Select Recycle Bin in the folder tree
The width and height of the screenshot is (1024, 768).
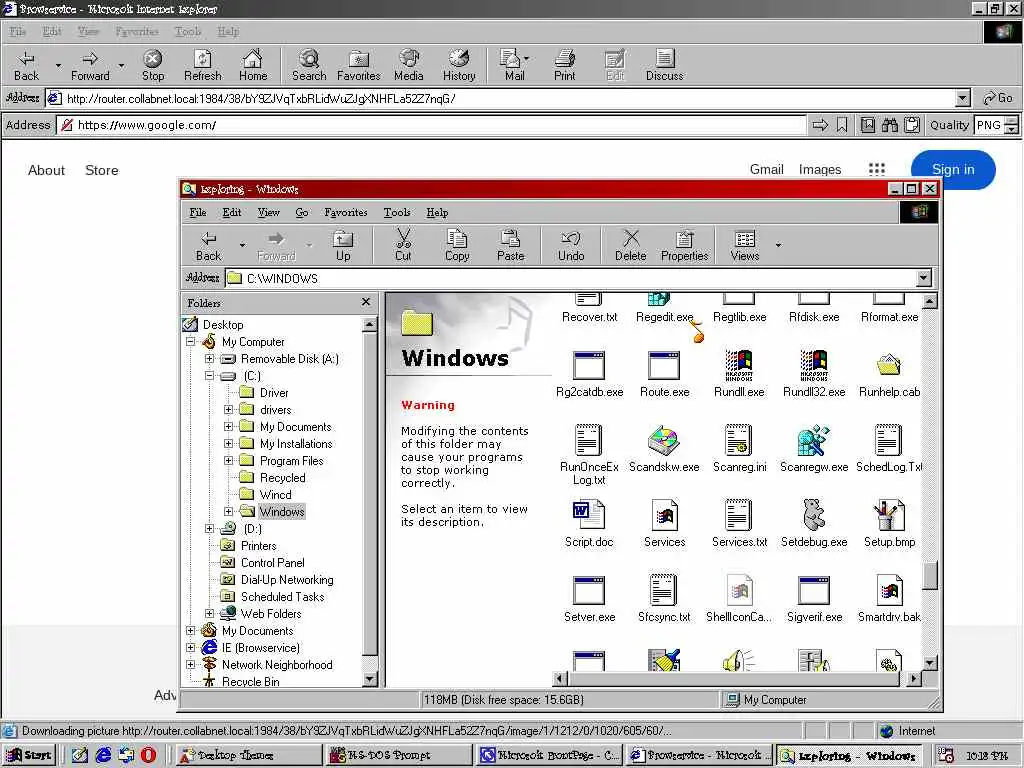coord(250,681)
